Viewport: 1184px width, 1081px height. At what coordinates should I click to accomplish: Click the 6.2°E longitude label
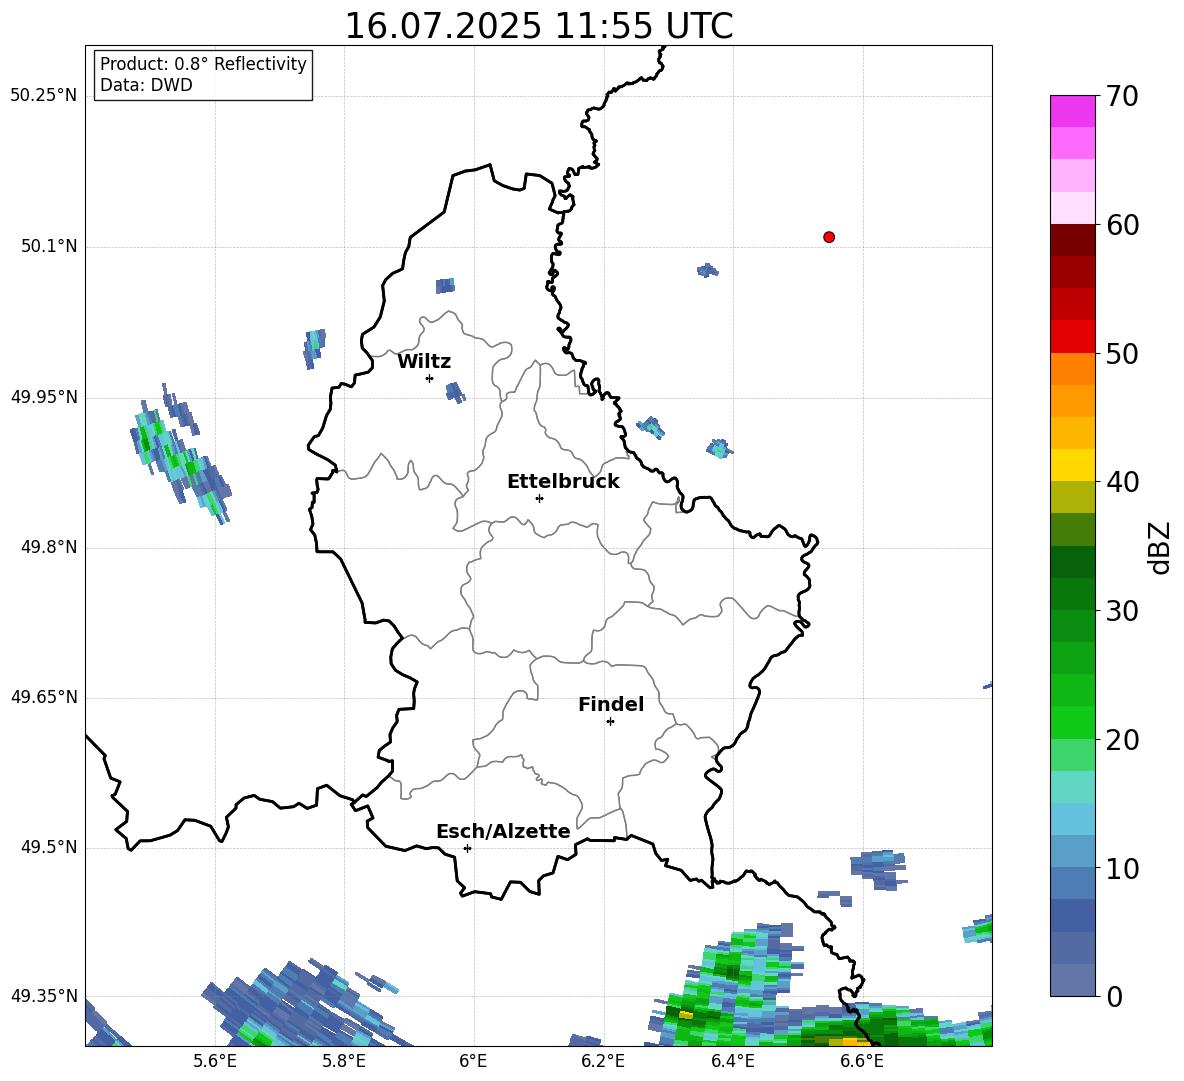click(603, 1061)
